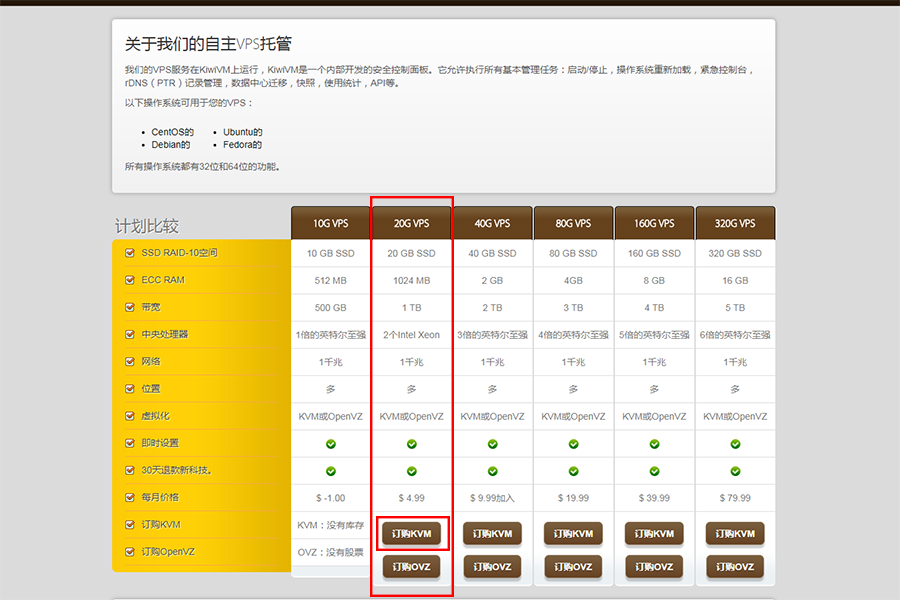Click the 2个Intel Xeon cell

click(x=412, y=335)
